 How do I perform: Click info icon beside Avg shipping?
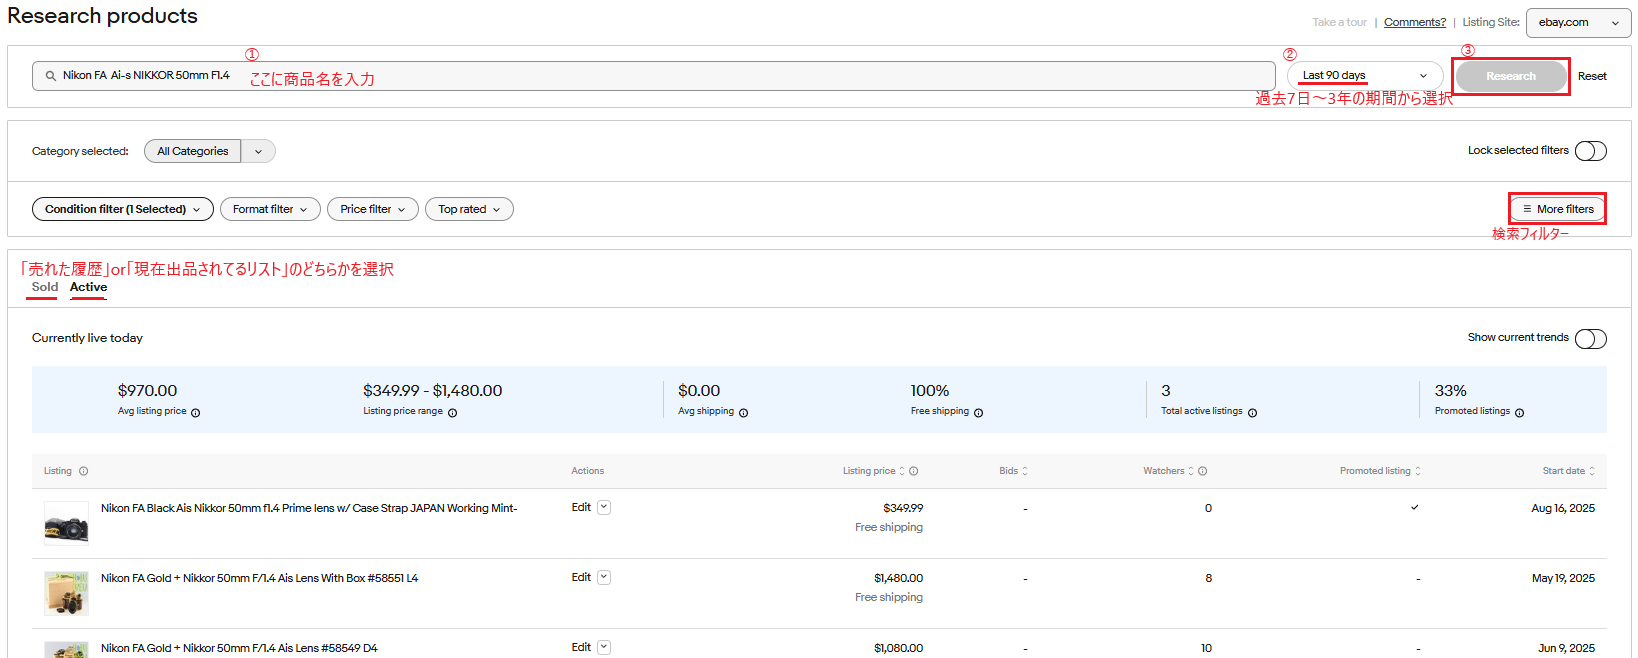coord(744,413)
